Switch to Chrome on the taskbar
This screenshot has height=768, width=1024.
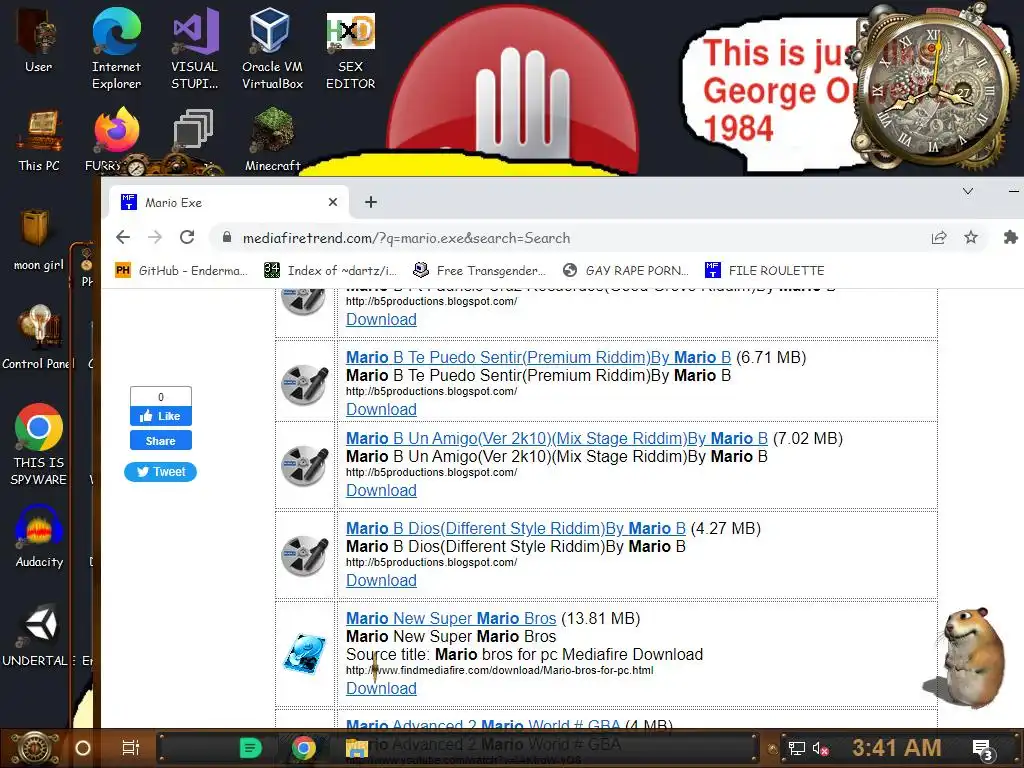pos(304,748)
